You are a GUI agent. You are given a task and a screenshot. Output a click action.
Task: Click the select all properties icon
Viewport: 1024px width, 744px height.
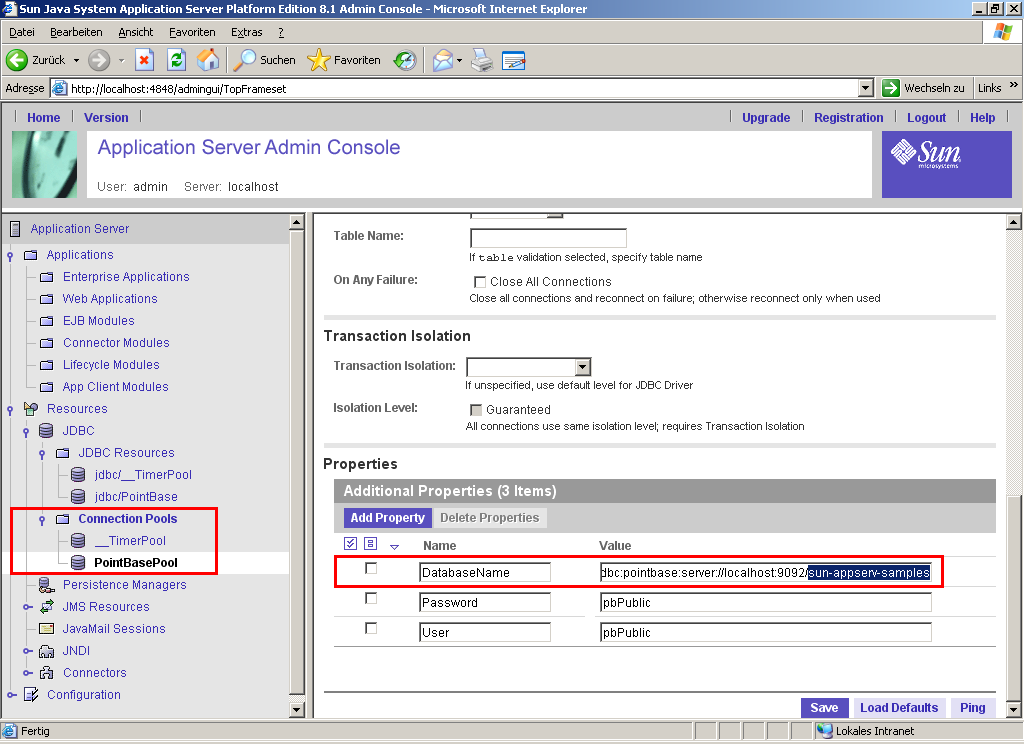351,543
